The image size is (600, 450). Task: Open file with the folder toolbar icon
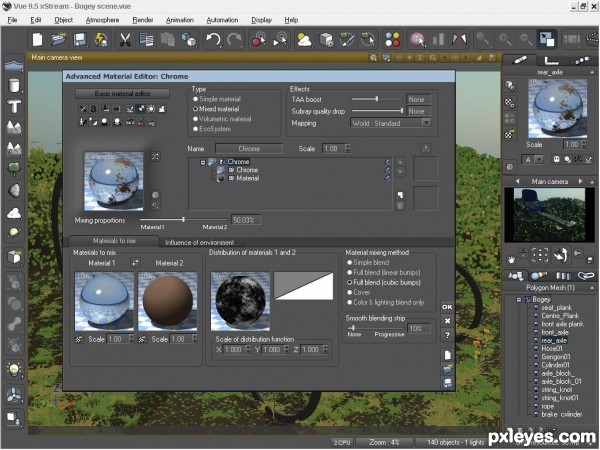59,39
